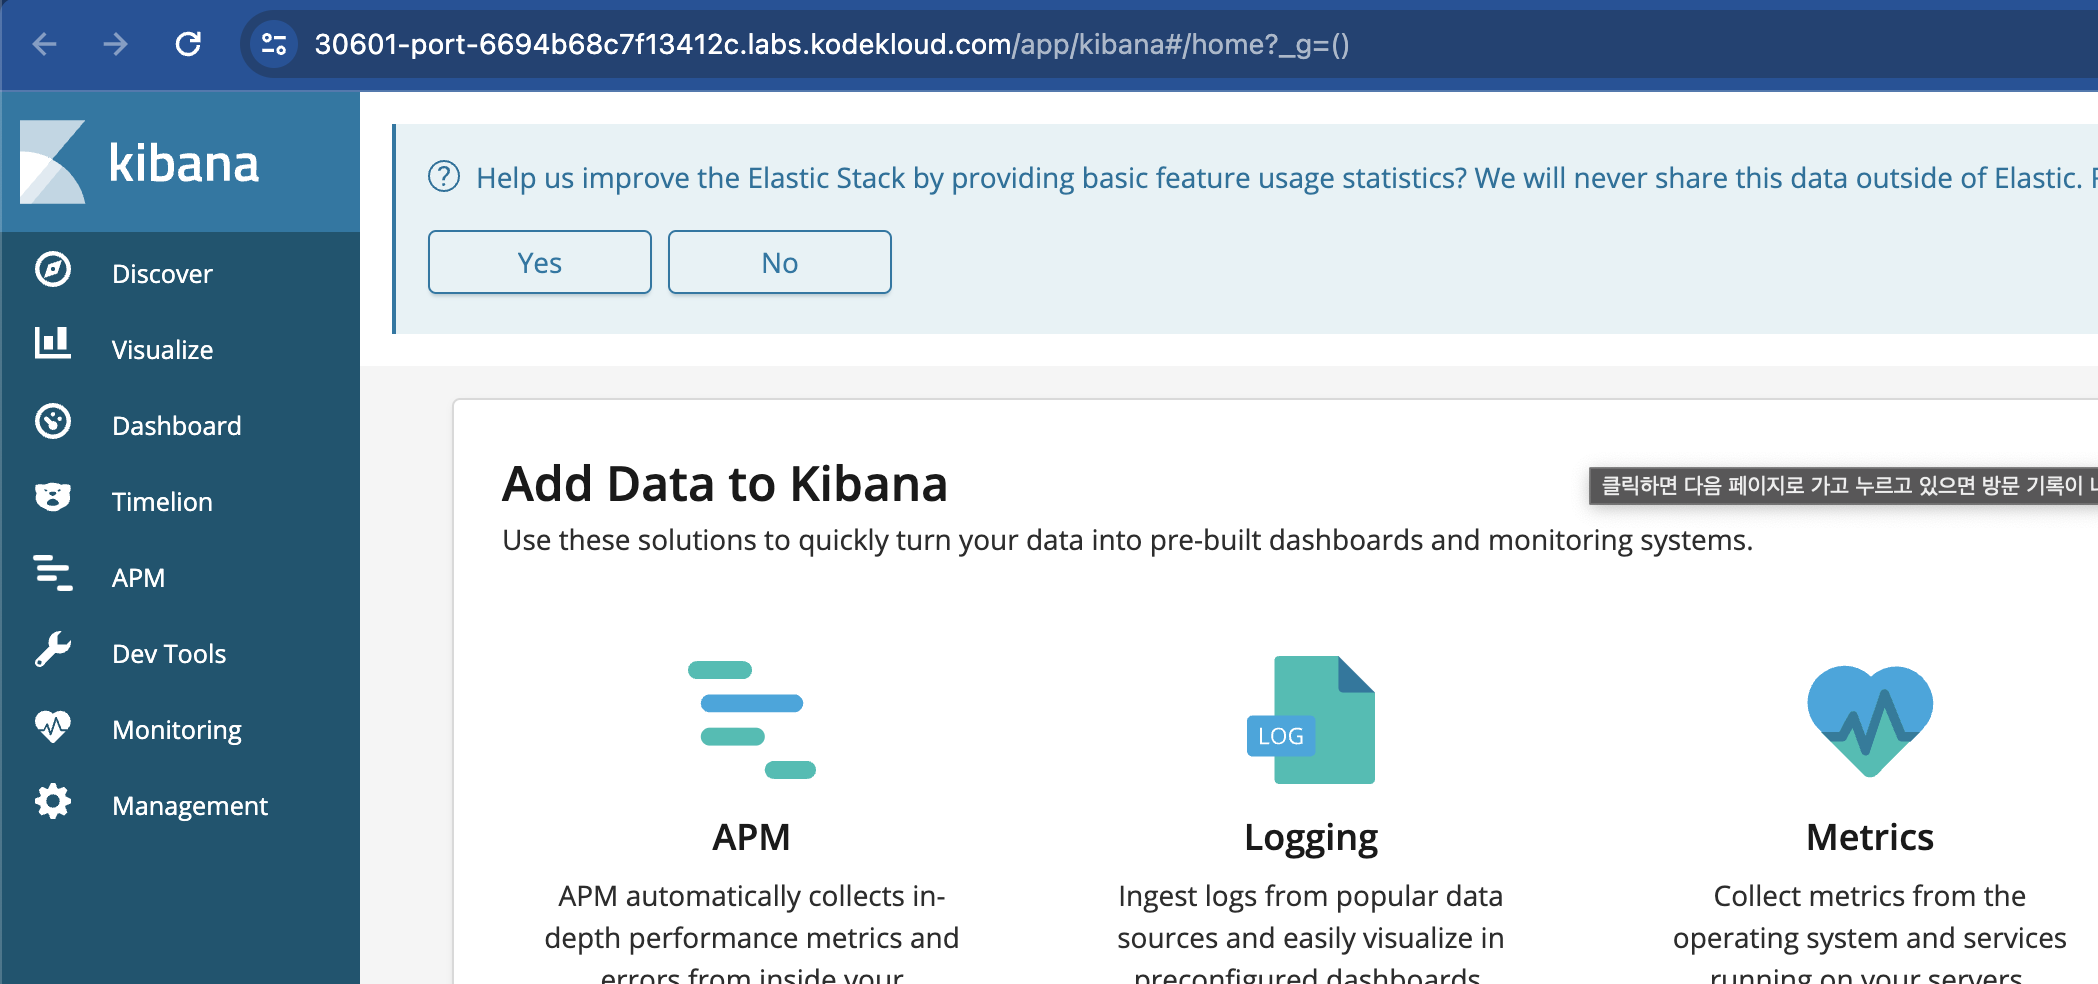Reload the page with the refresh icon

[188, 44]
